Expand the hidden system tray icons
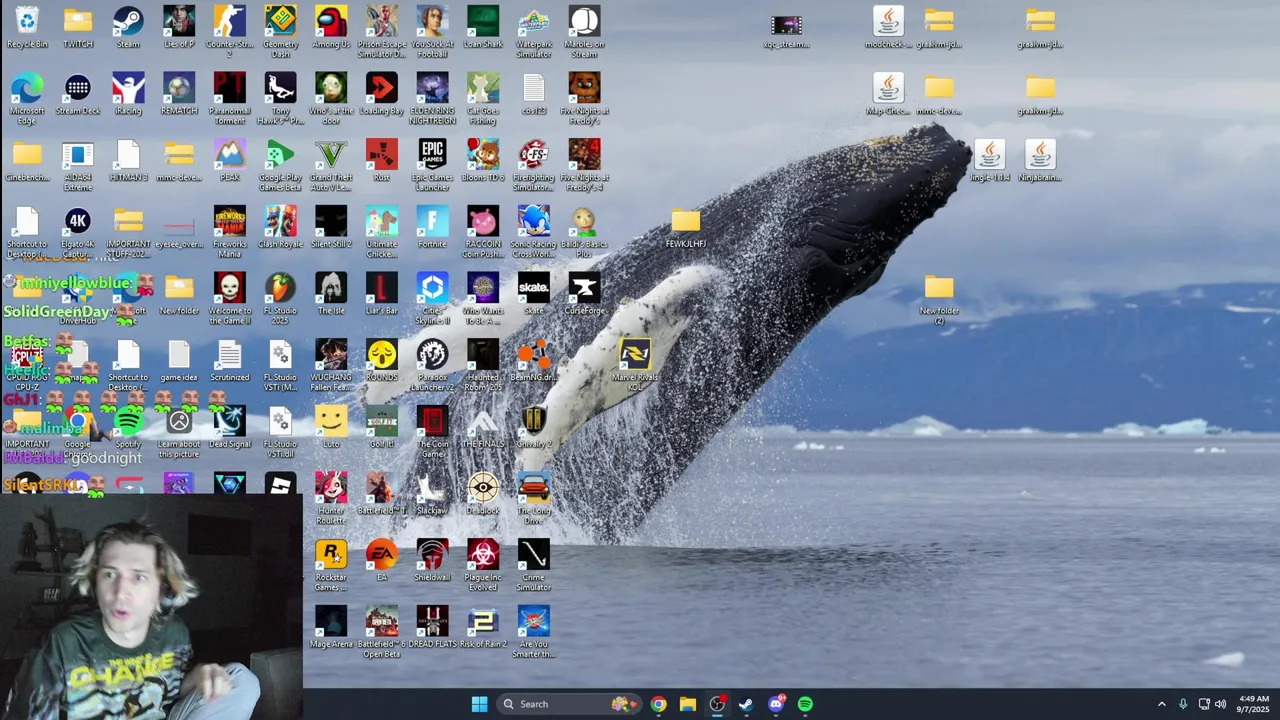The width and height of the screenshot is (1280, 720). (x=1161, y=704)
